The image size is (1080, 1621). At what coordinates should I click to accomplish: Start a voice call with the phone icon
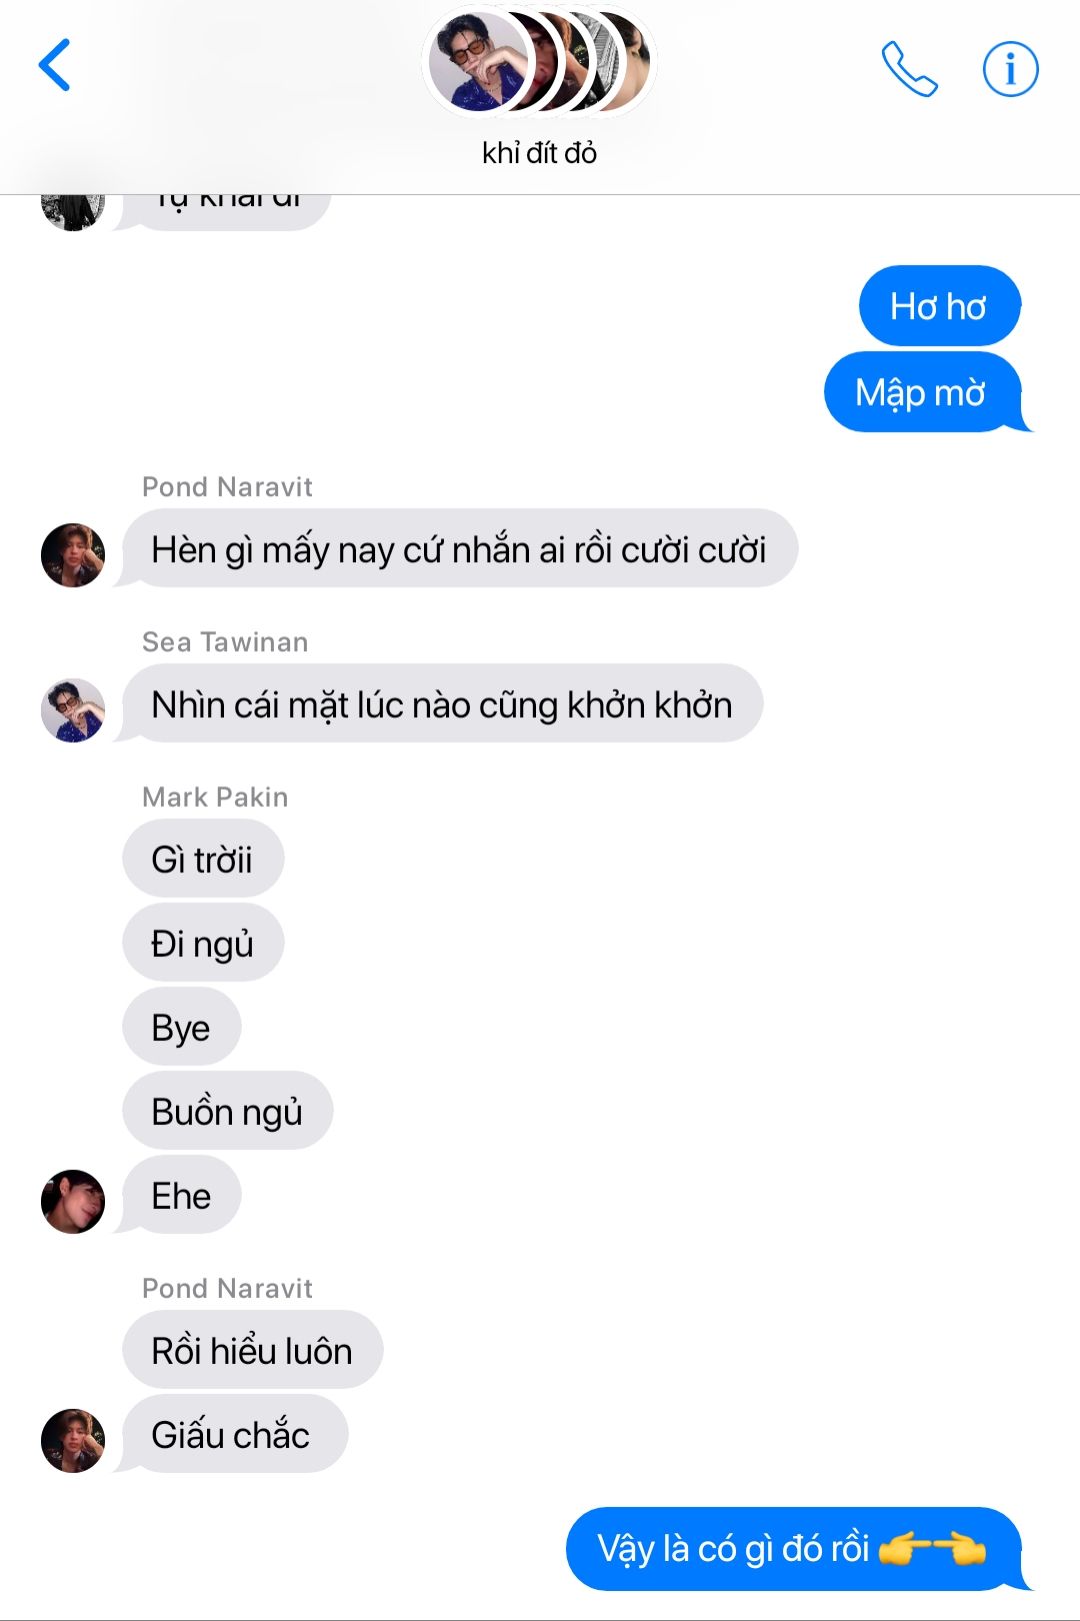(909, 69)
